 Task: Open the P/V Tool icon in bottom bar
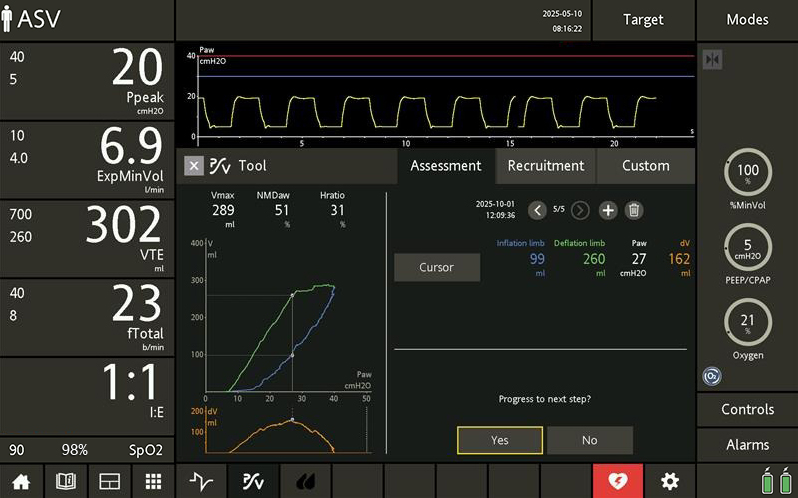(x=253, y=481)
